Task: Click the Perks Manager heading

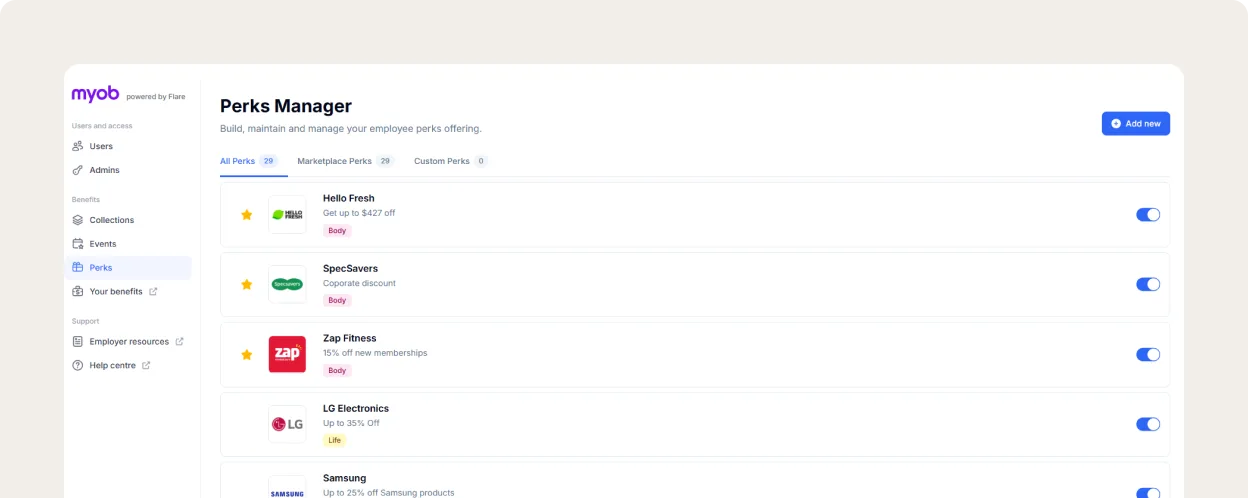Action: (x=286, y=106)
